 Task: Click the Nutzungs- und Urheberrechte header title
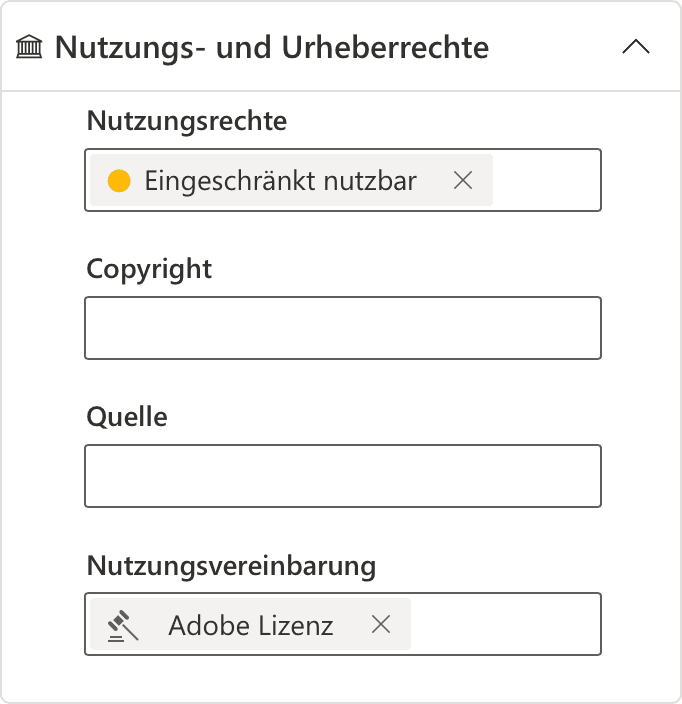pos(272,47)
